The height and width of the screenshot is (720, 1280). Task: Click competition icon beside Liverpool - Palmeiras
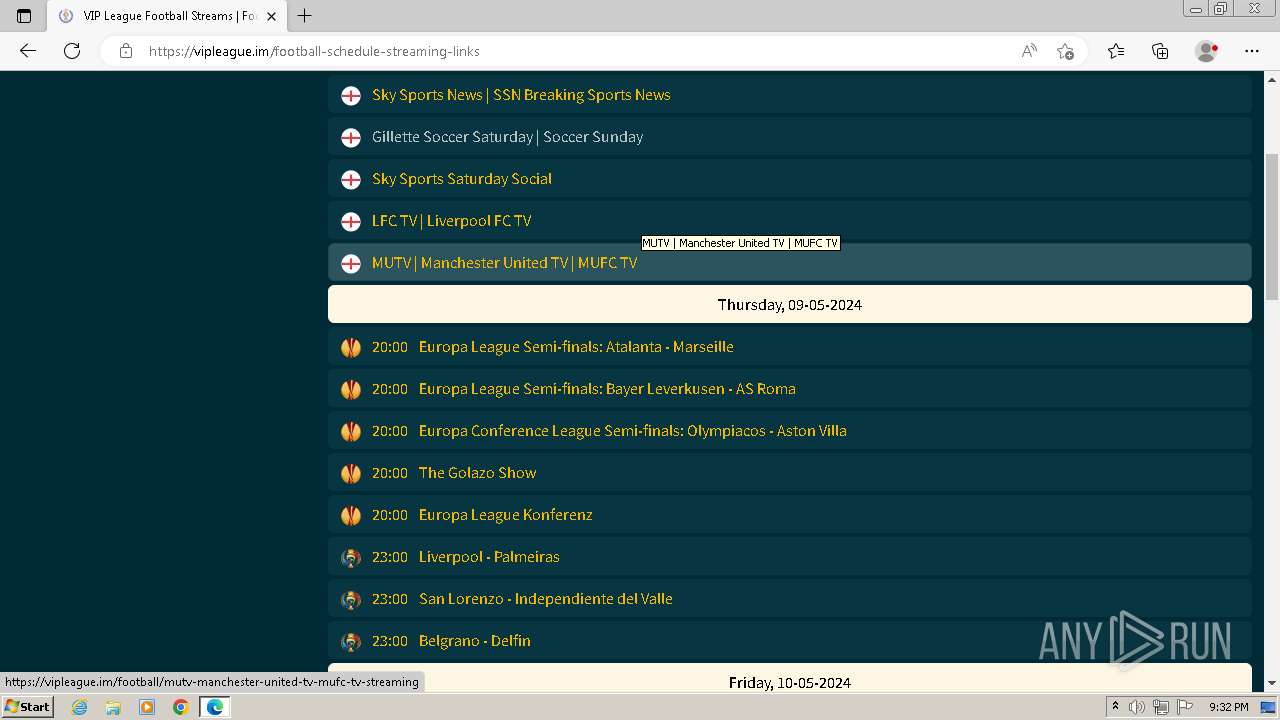tap(351, 557)
